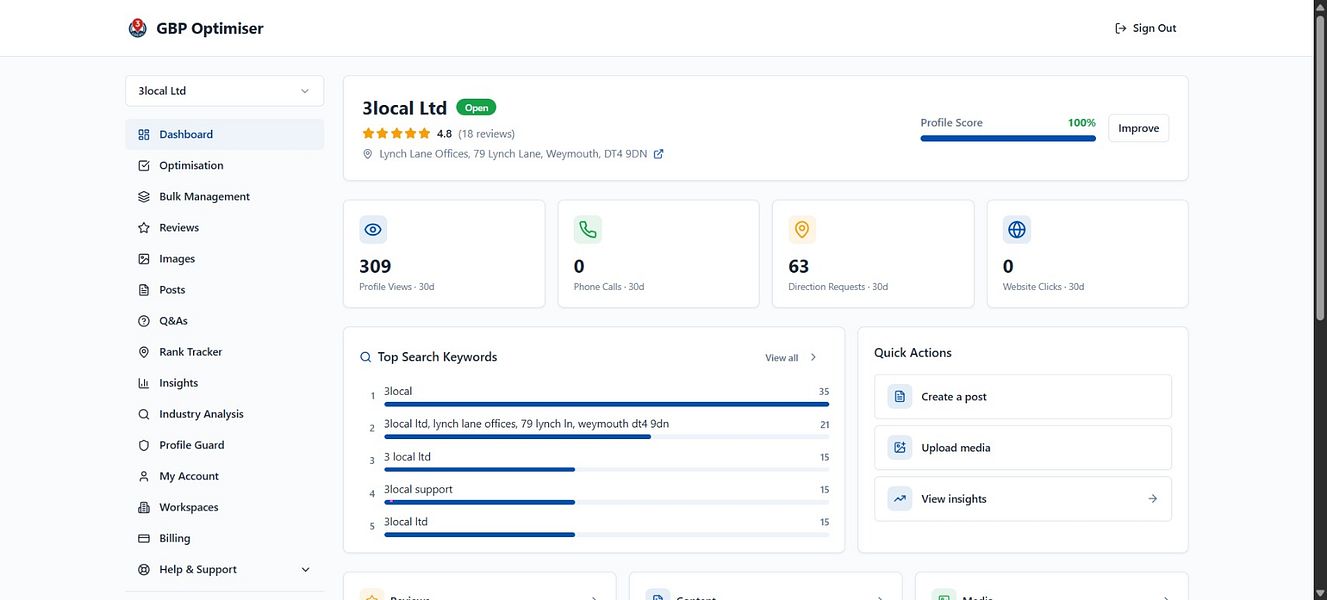Click the Dashboard grid icon
1327x600 pixels.
click(144, 134)
